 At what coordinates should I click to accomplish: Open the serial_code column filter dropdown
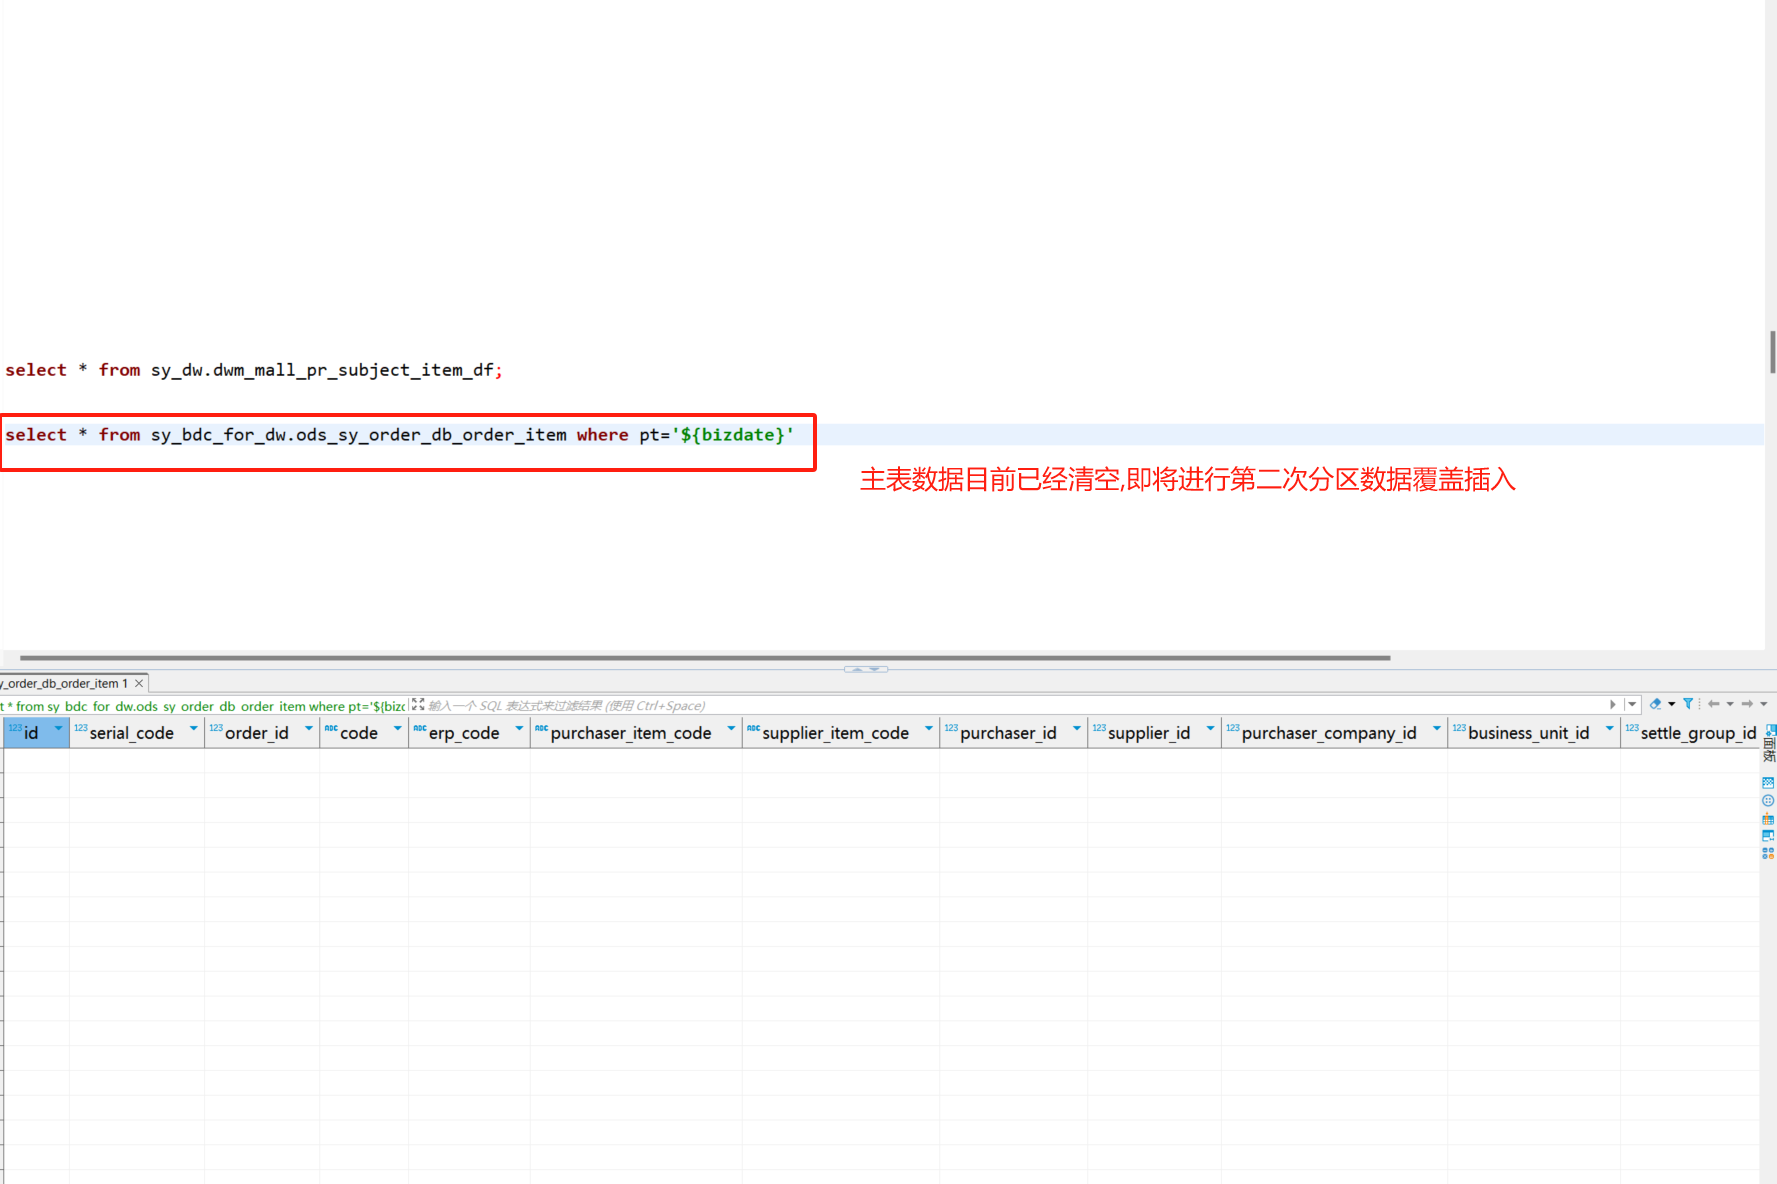tap(193, 729)
